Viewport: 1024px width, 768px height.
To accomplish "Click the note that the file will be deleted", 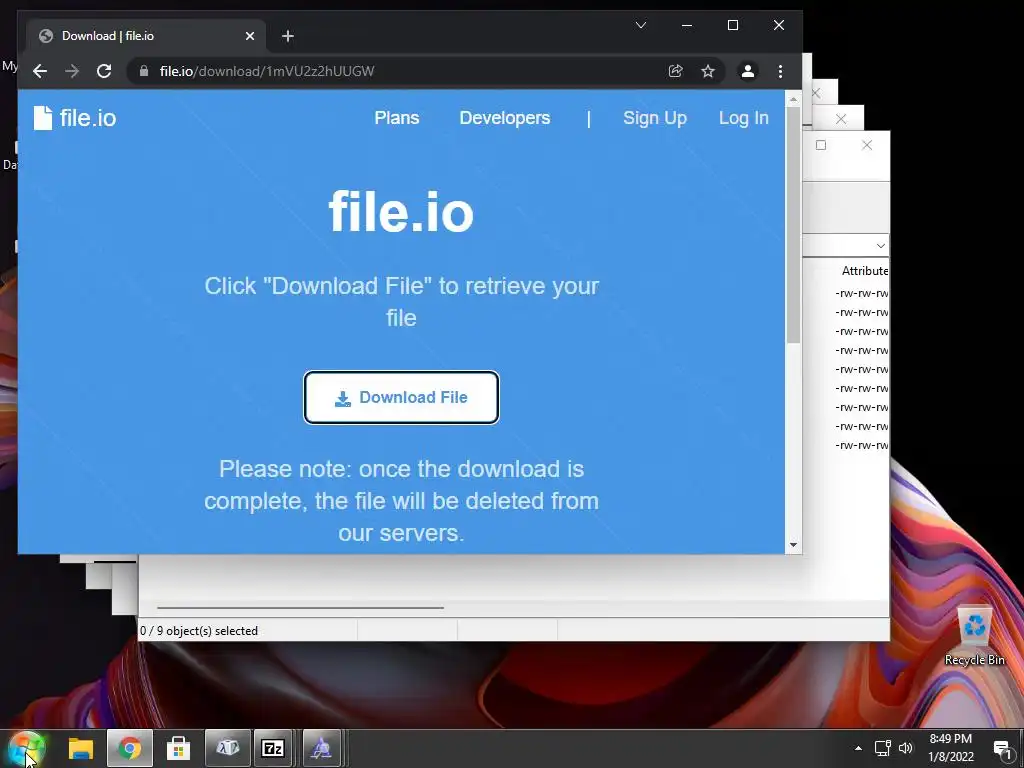I will click(x=401, y=501).
